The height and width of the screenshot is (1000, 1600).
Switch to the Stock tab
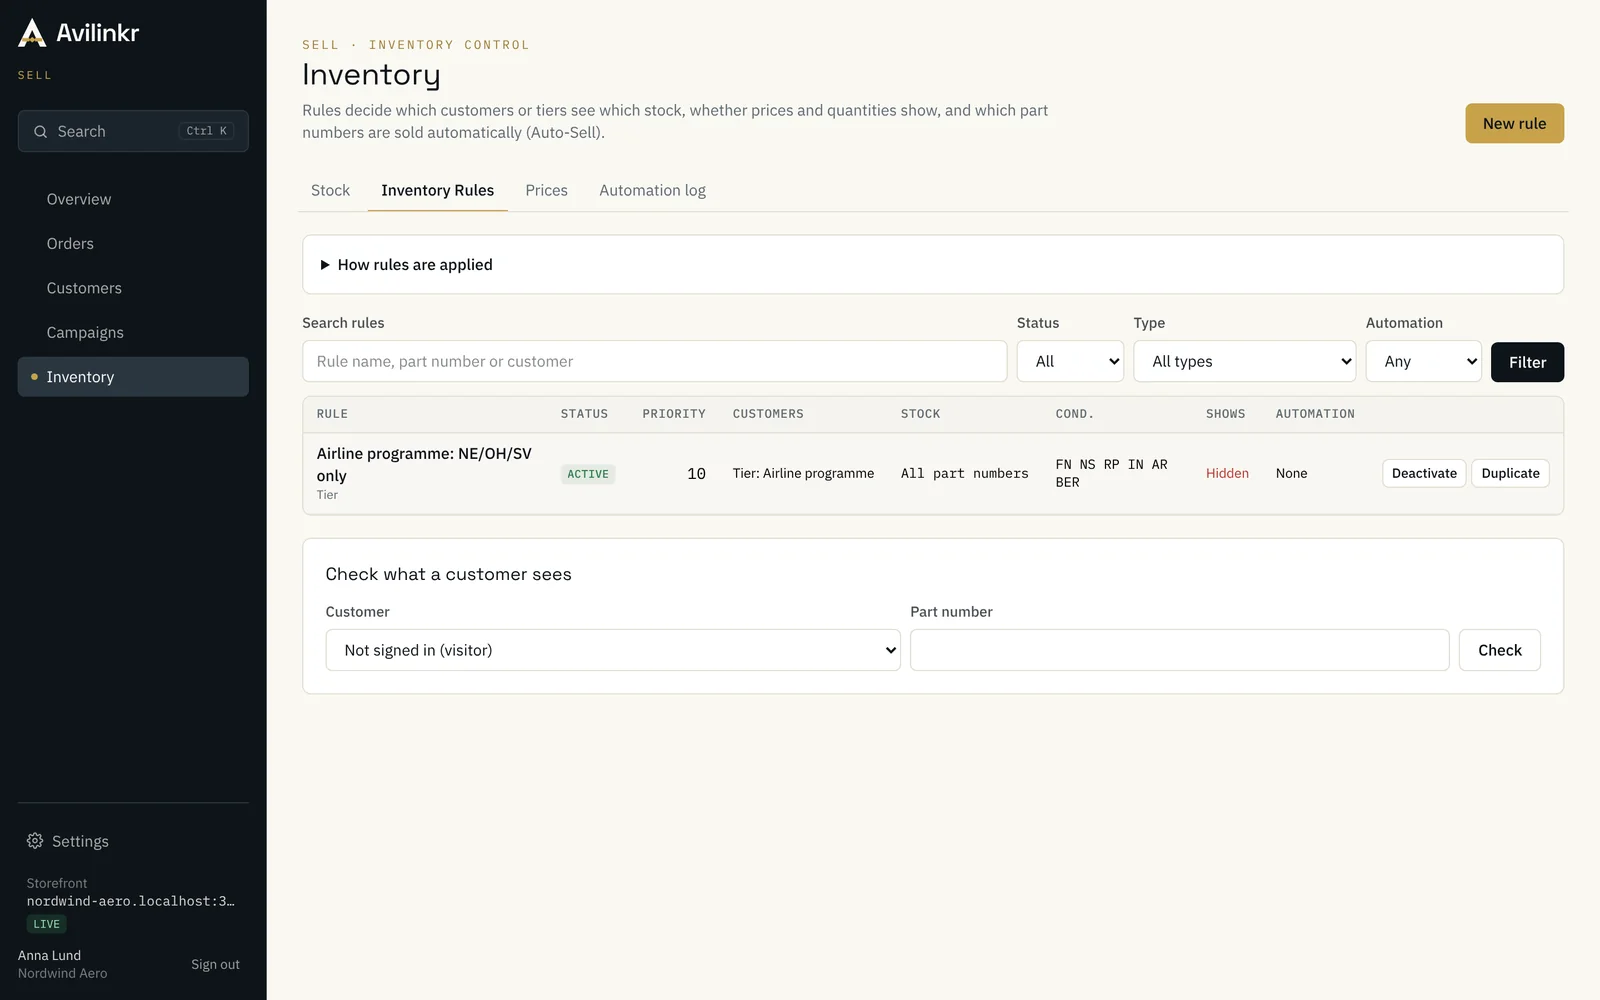coord(330,190)
